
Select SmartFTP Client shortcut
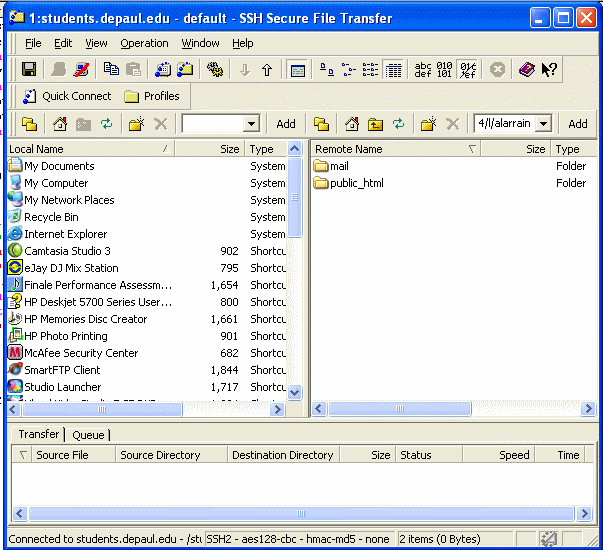54,370
